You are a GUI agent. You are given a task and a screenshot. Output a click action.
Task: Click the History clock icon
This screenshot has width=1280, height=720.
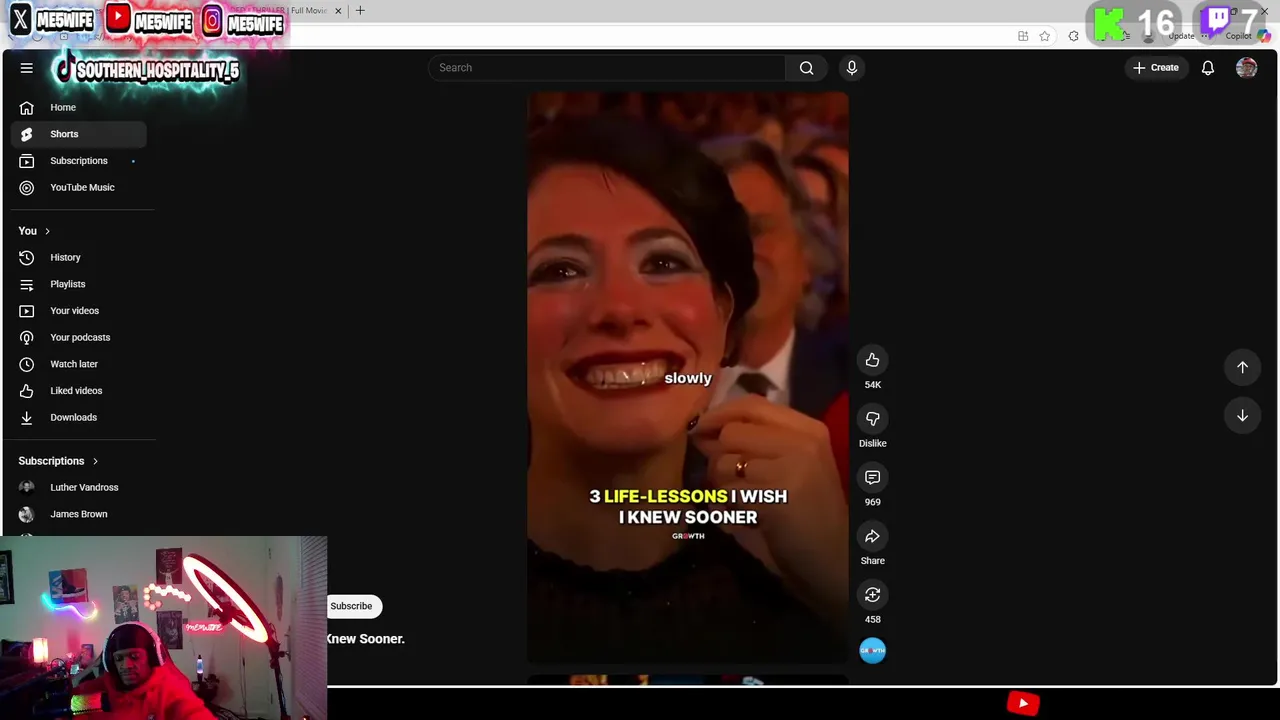27,257
